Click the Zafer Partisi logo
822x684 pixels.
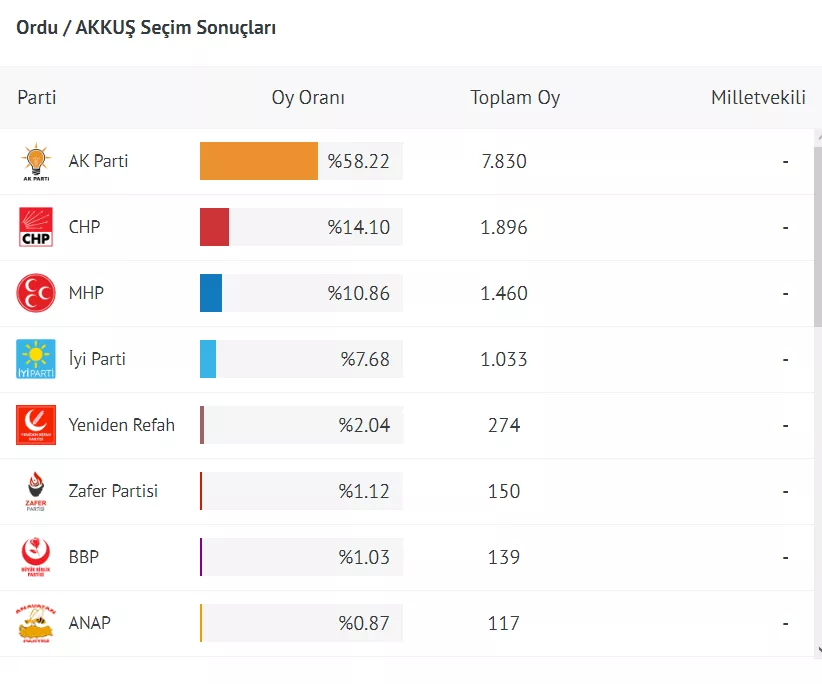point(36,491)
